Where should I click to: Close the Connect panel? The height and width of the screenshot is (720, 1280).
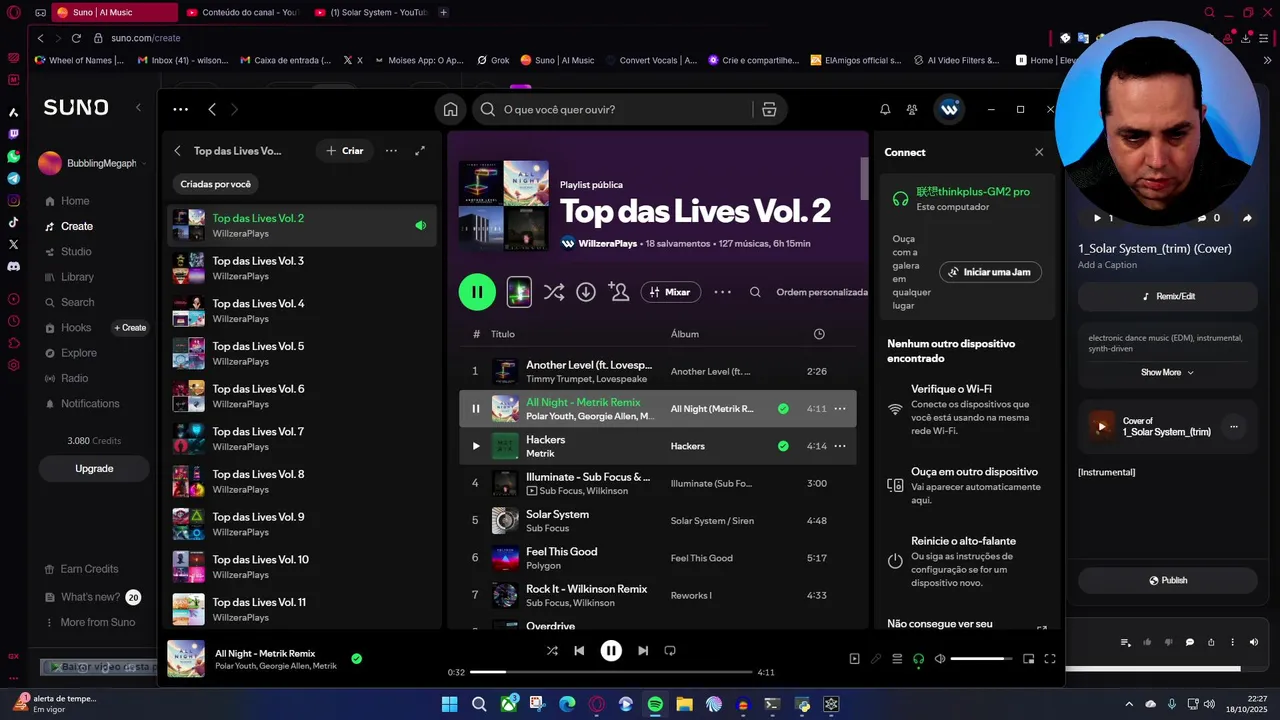tap(1039, 152)
